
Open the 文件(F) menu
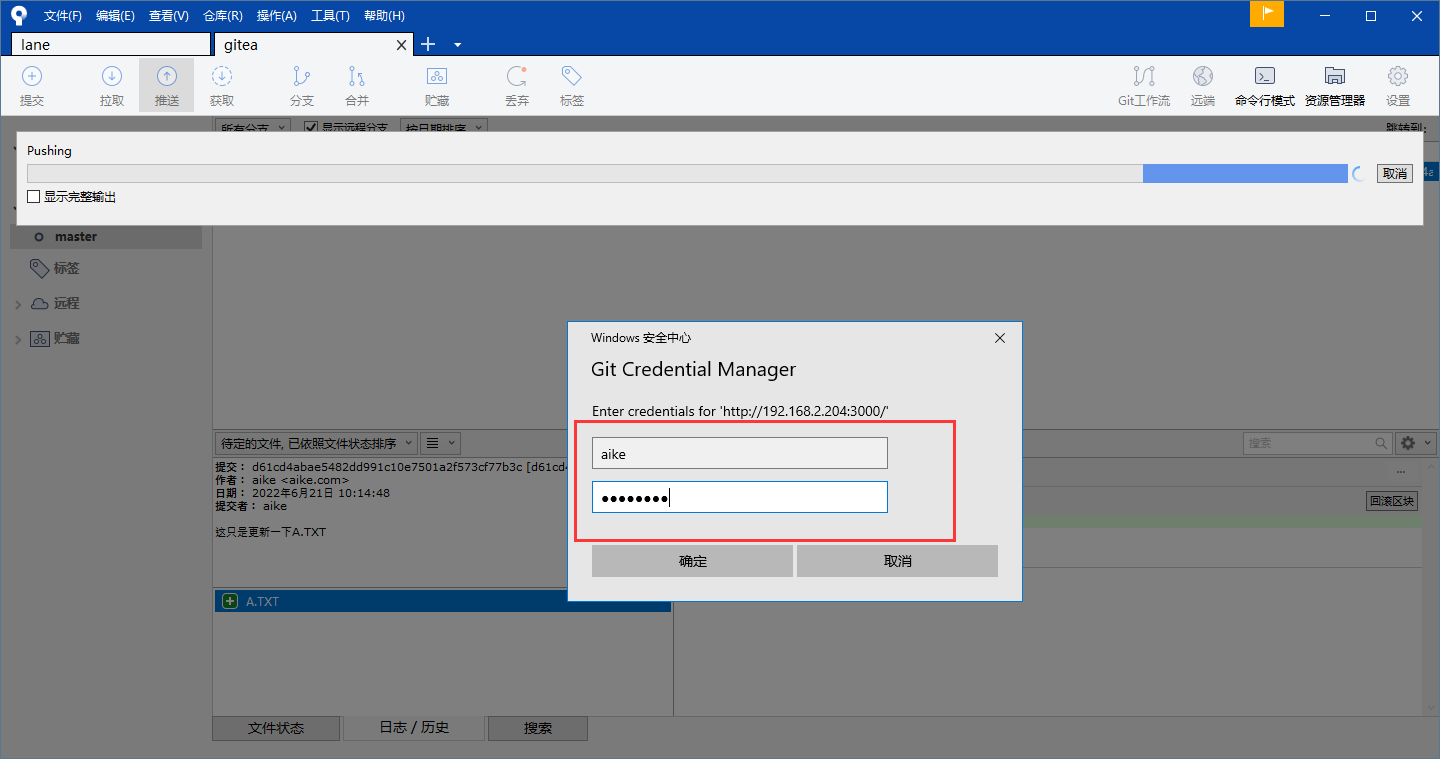[63, 15]
